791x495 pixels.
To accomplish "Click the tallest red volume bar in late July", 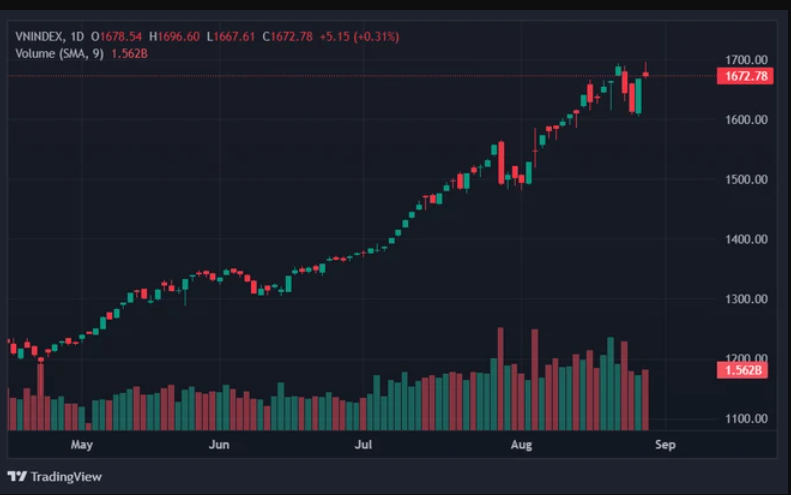I will (500, 378).
